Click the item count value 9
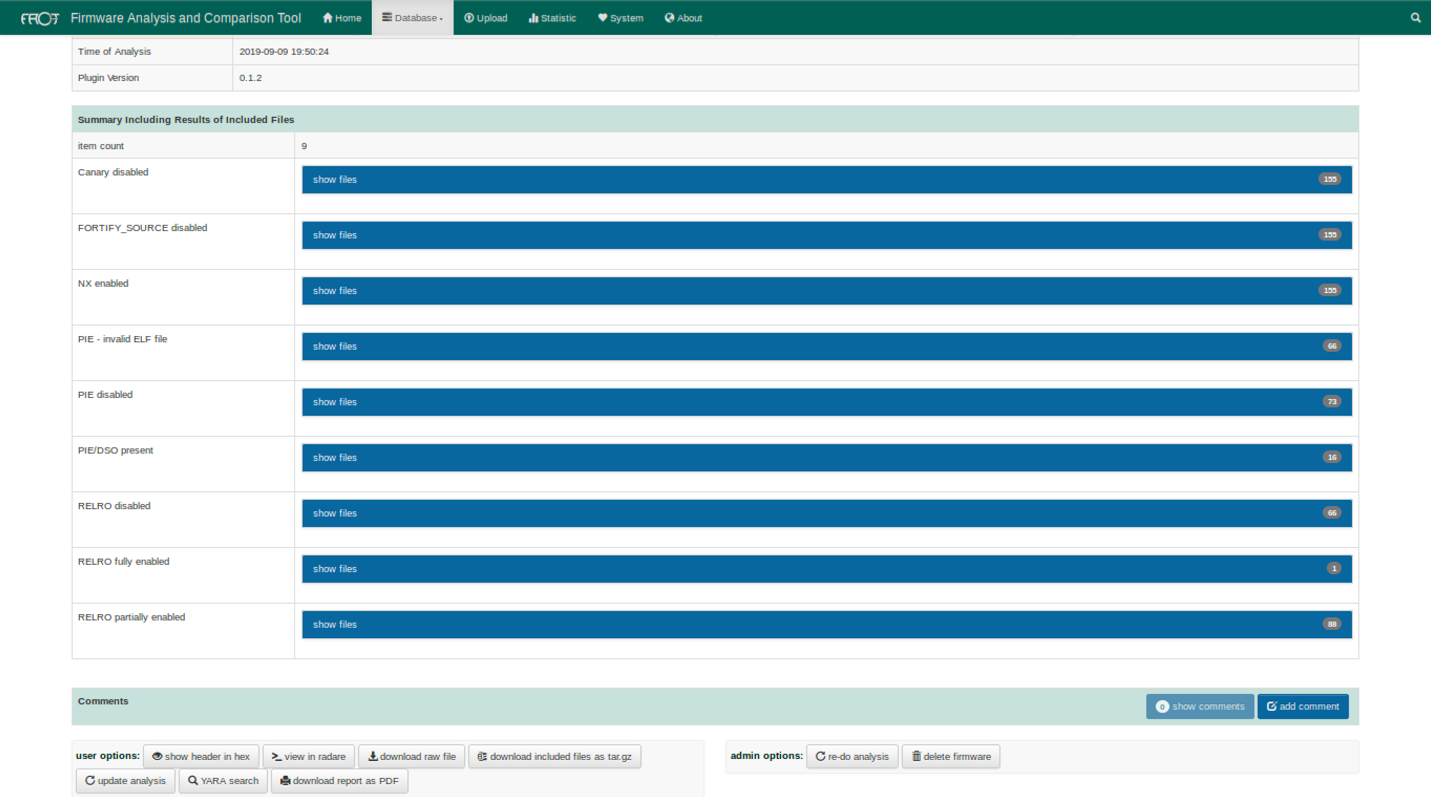Image resolution: width=1431 pixels, height=797 pixels. point(304,146)
